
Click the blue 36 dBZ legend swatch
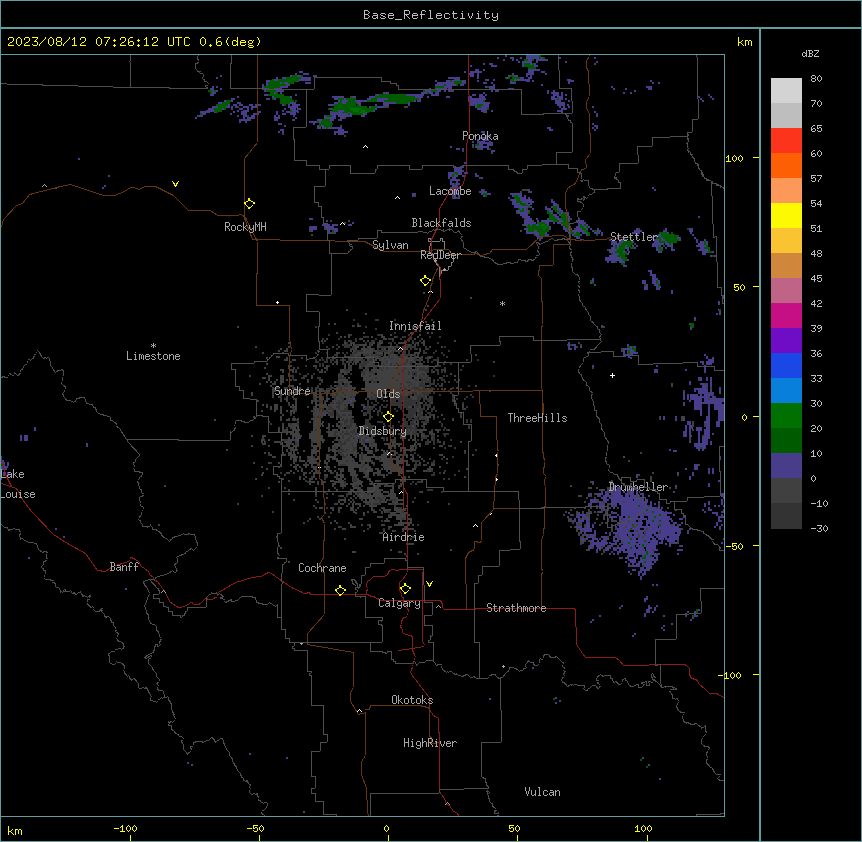(x=786, y=365)
